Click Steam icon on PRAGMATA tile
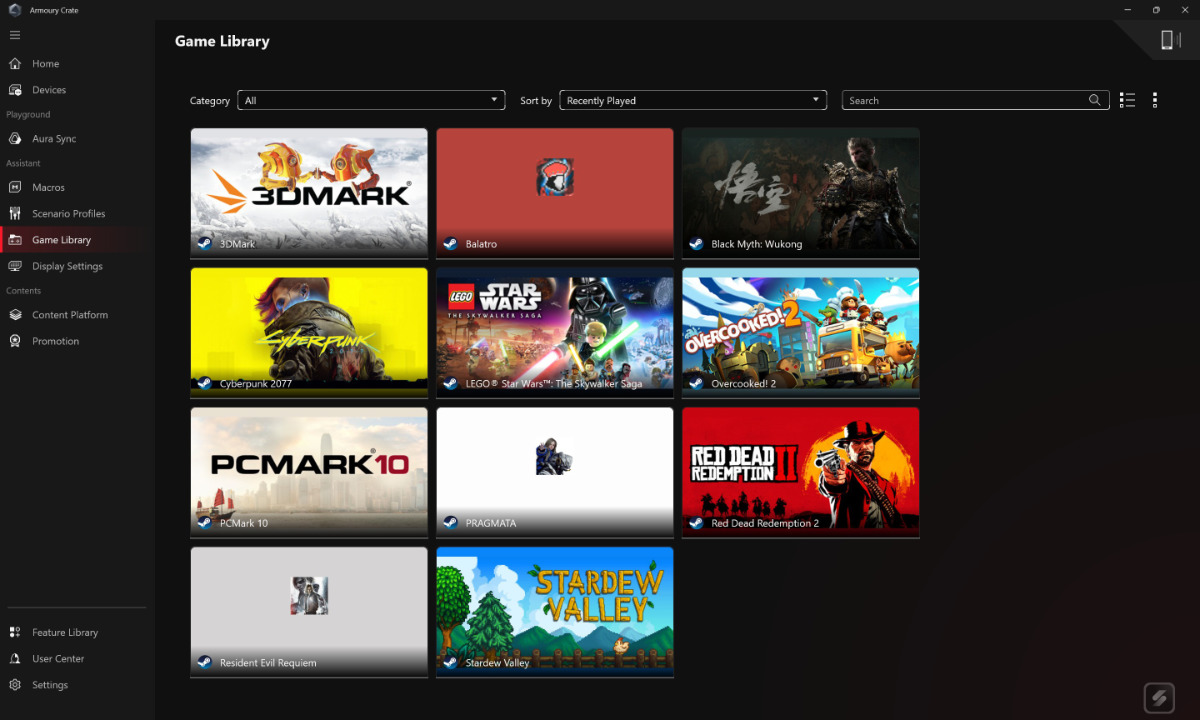The image size is (1200, 720). pos(450,523)
